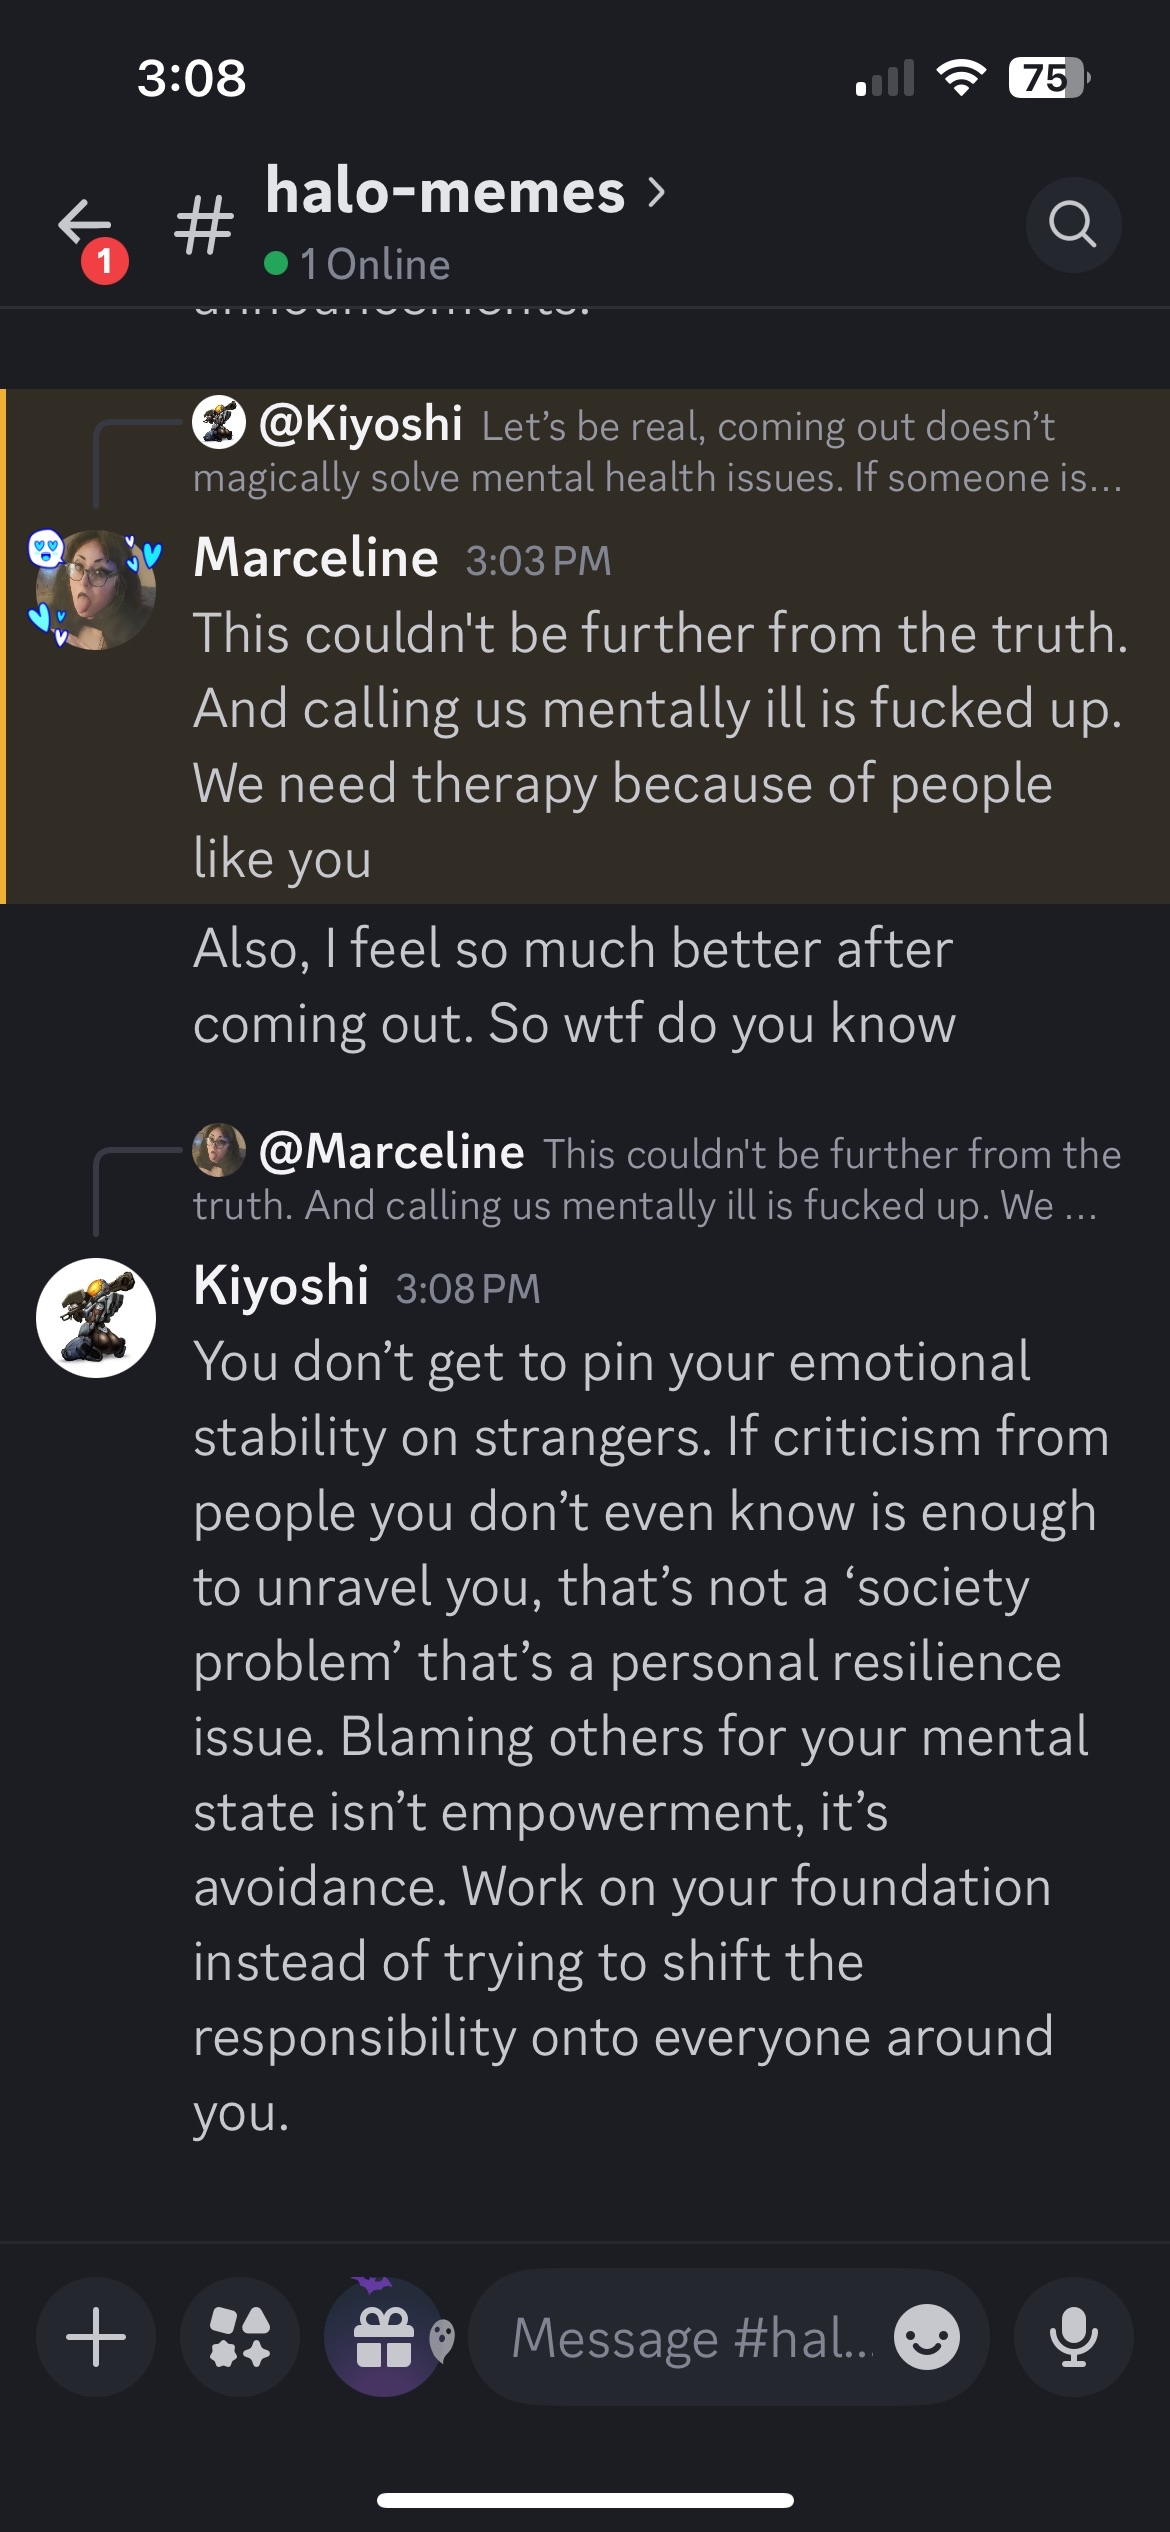1170x2532 pixels.
Task: Tap the Marceline username
Action: [x=316, y=558]
